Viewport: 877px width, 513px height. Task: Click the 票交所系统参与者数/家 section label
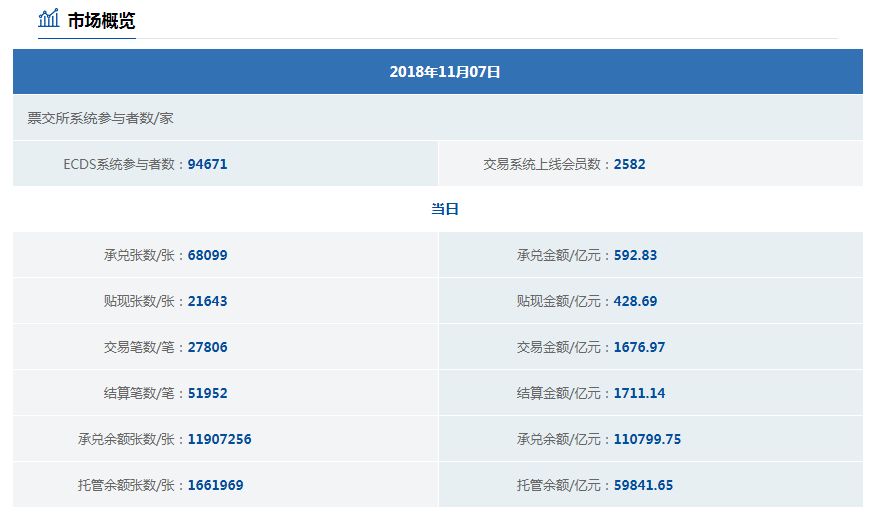[100, 118]
